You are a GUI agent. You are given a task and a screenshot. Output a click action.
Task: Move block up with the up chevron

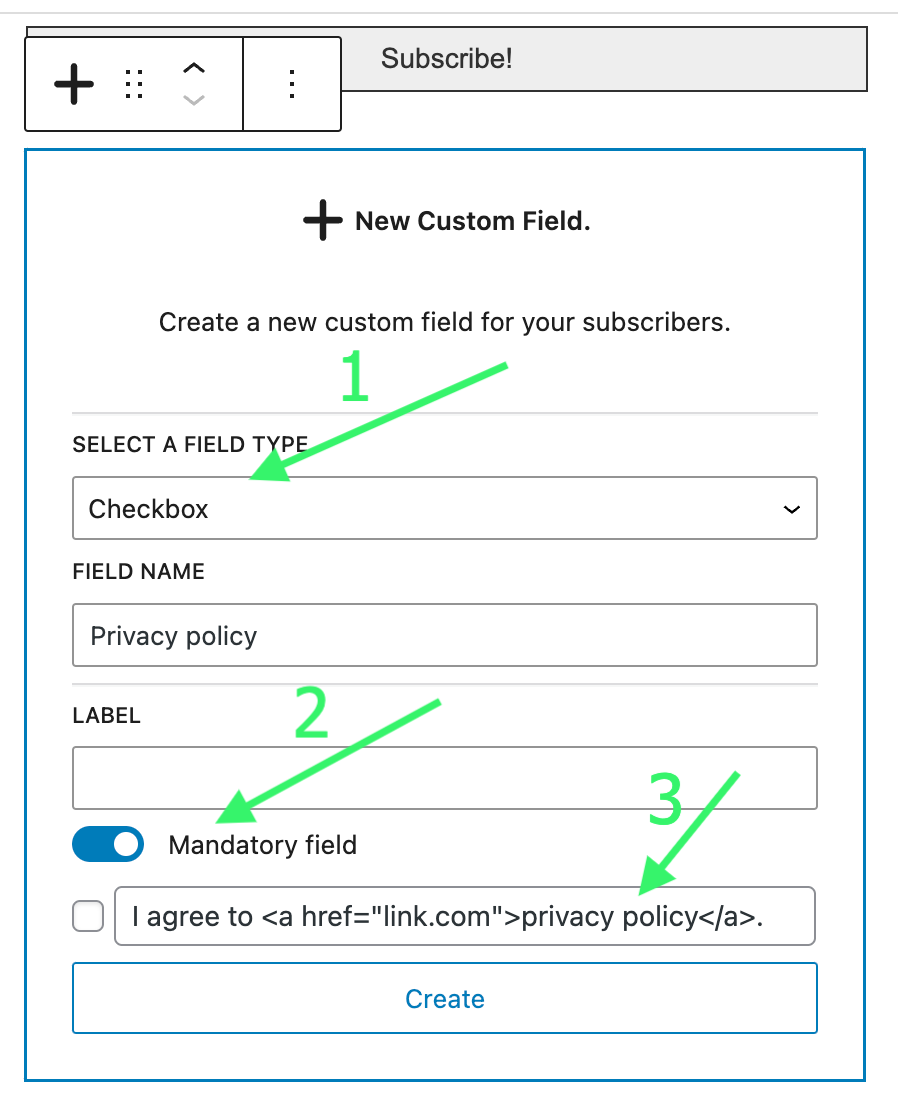pos(194,68)
